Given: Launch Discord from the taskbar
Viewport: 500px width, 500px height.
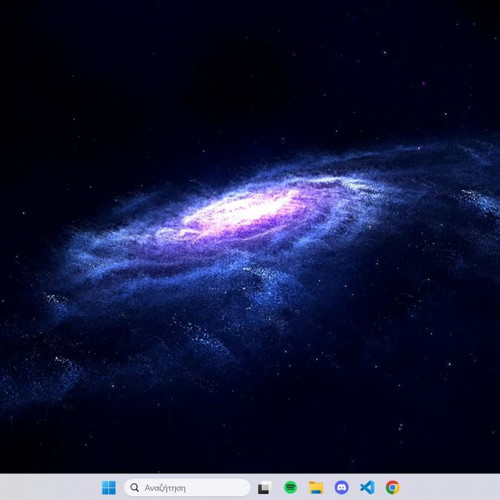Looking at the screenshot, I should (341, 488).
